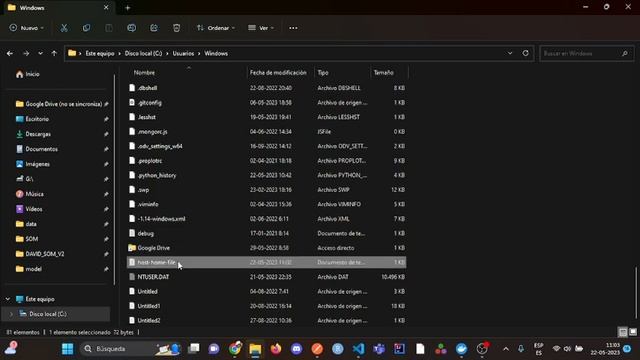Expand the Disco local (C:) tree node
Image resolution: width=640 pixels, height=360 pixels.
tap(11, 314)
